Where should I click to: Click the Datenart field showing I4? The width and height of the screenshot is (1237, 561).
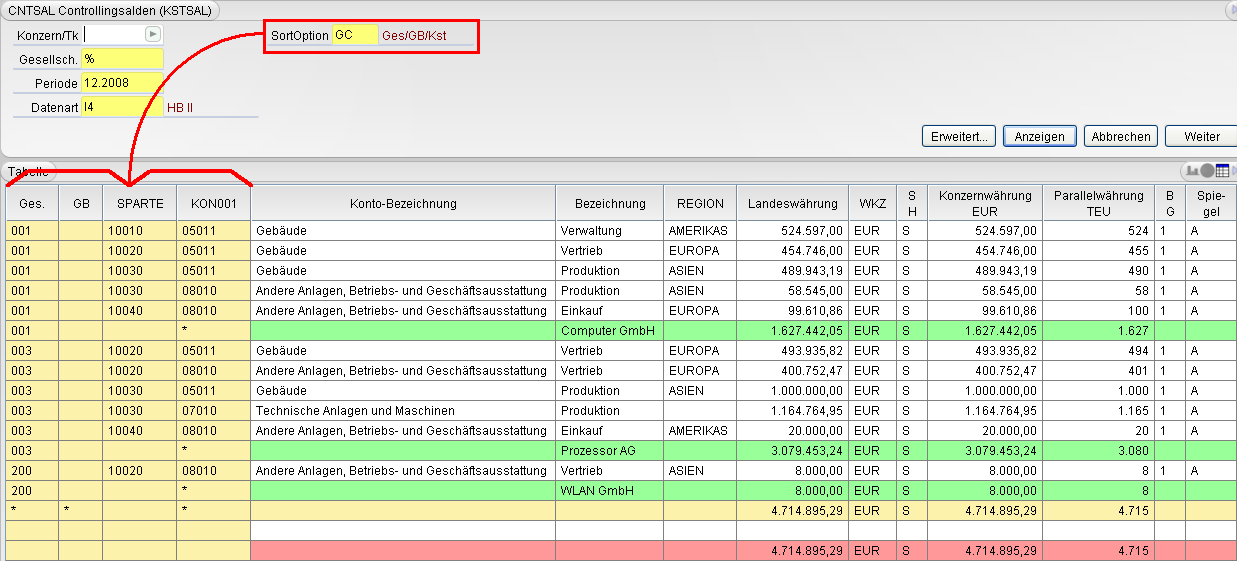(x=122, y=107)
